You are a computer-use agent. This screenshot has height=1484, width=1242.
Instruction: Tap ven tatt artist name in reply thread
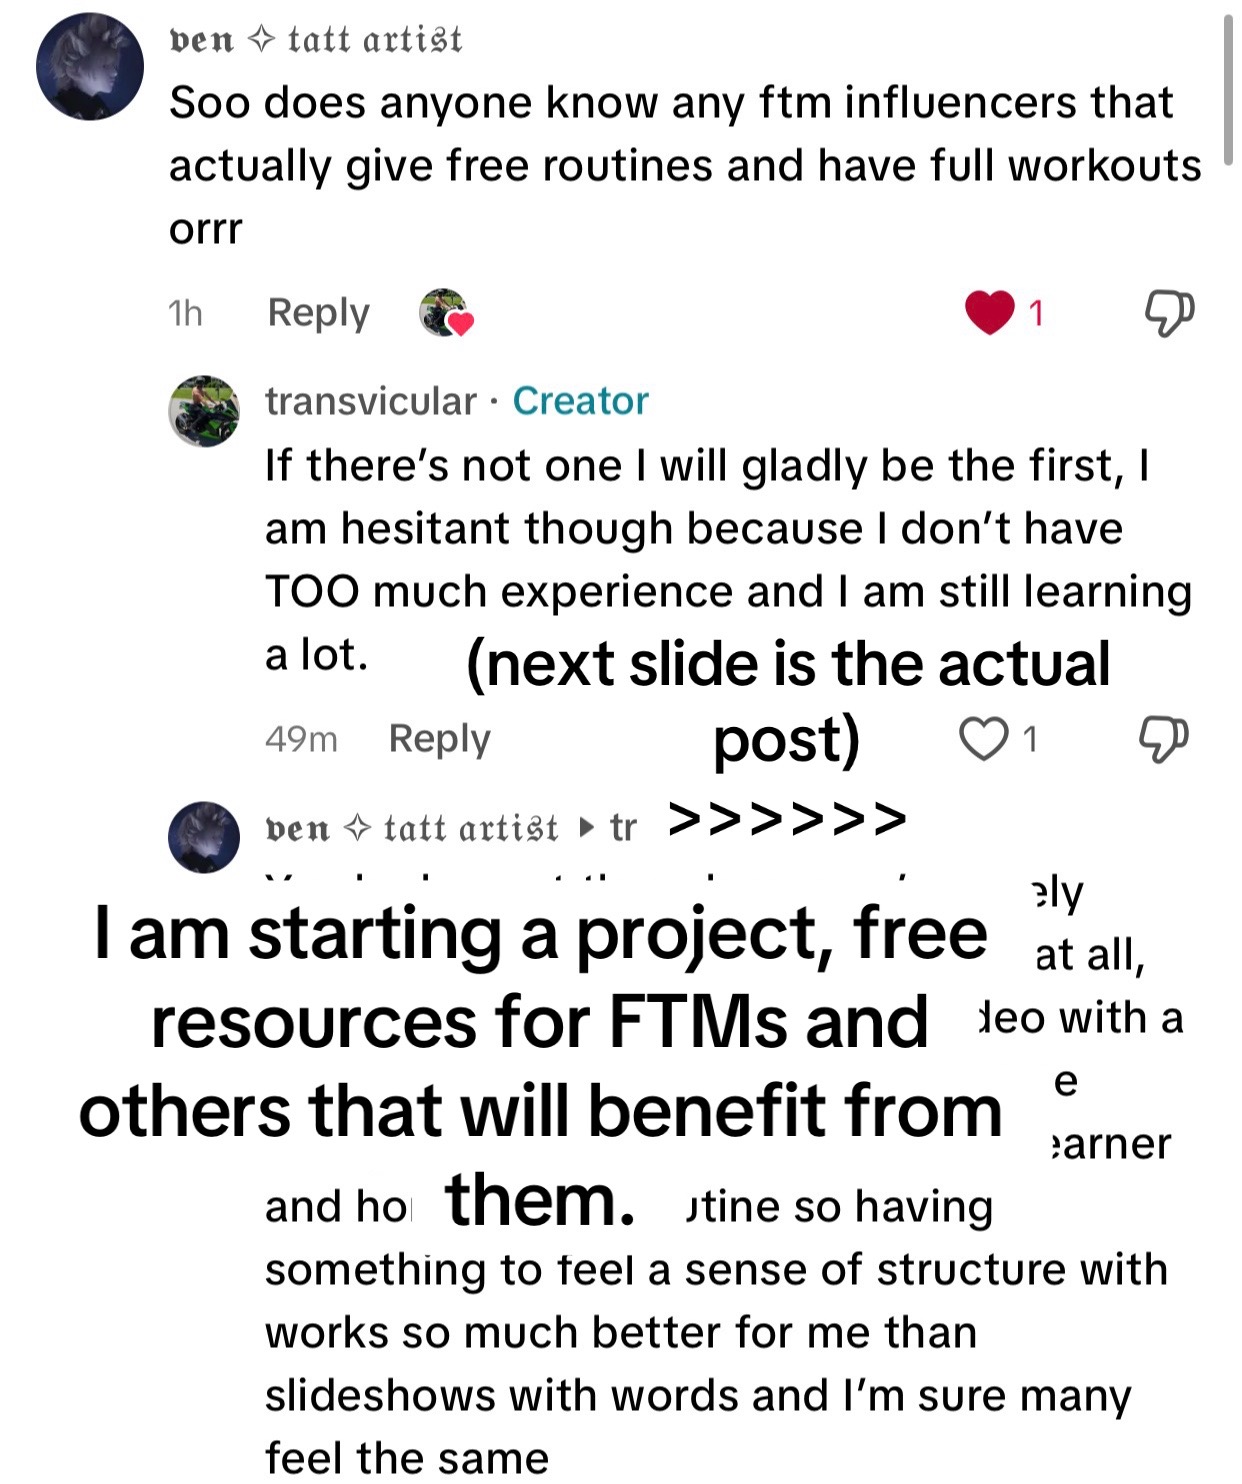412,828
